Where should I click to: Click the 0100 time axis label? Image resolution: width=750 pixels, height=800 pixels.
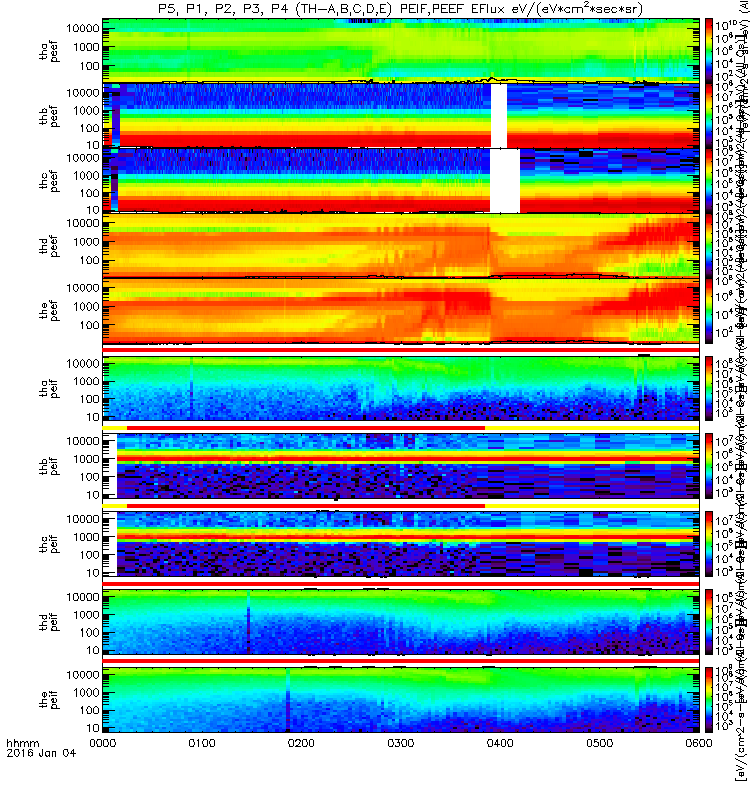click(202, 743)
